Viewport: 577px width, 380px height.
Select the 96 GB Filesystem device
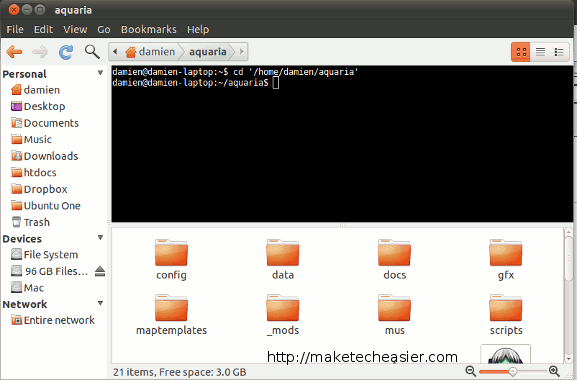[x=49, y=271]
